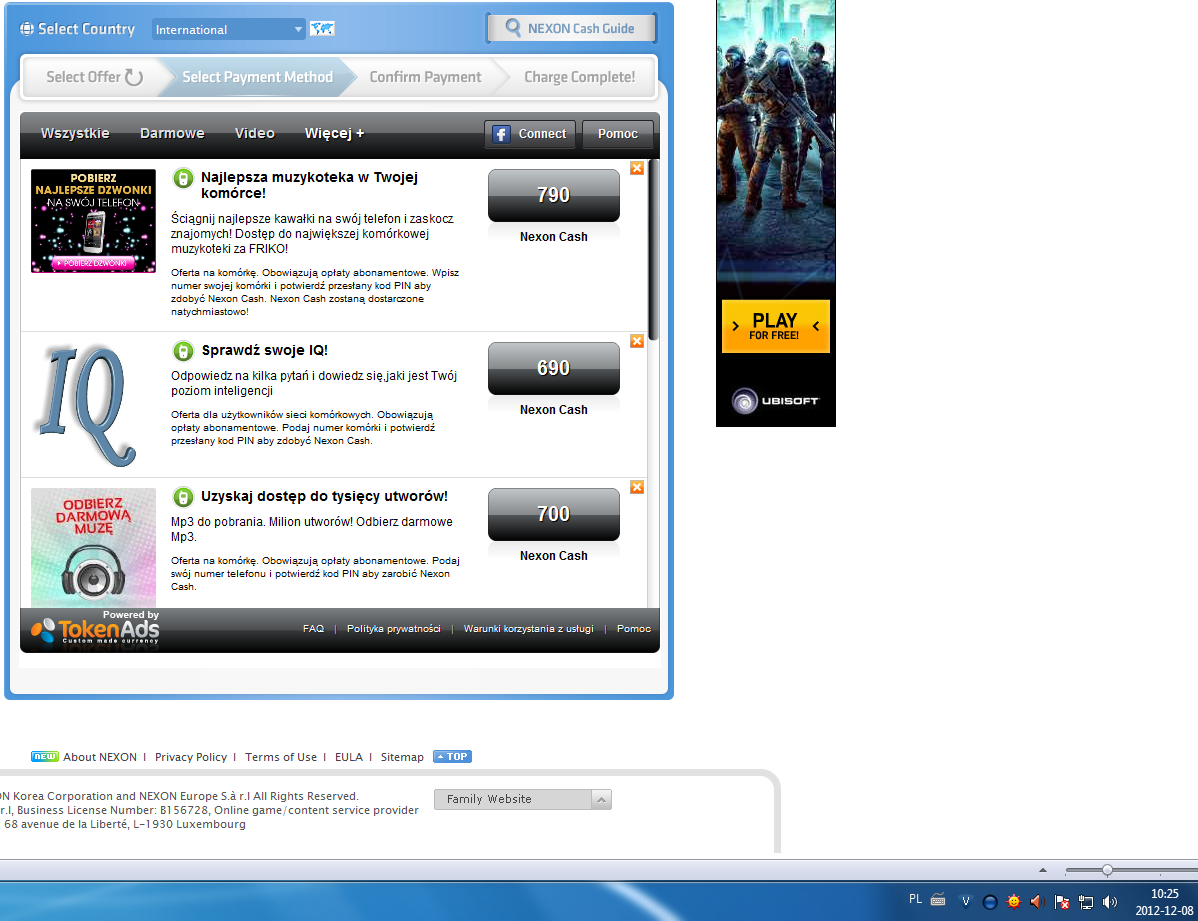Click the network connection tray icon
Screen dimensions: 1198x921
tap(1086, 902)
